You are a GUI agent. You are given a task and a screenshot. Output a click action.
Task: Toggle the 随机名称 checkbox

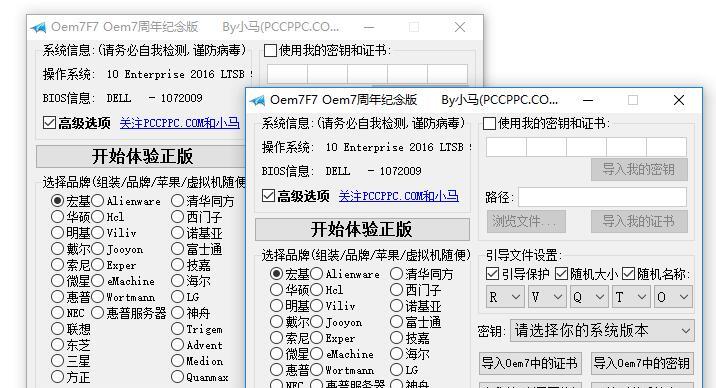(x=628, y=274)
